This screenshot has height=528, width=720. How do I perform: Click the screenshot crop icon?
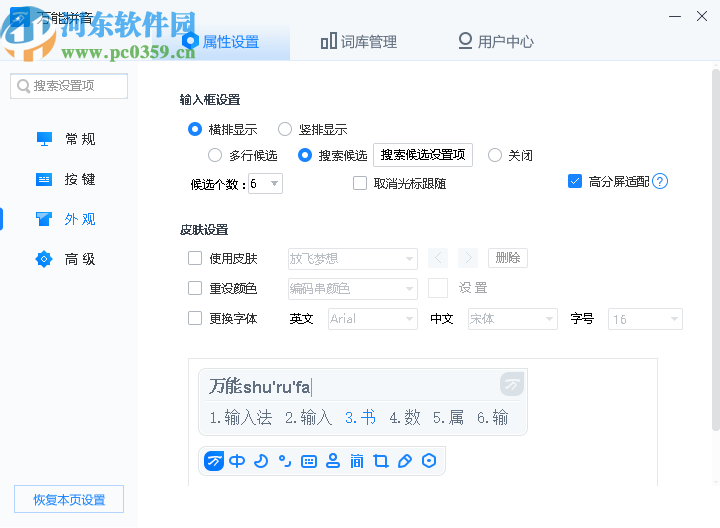(381, 461)
